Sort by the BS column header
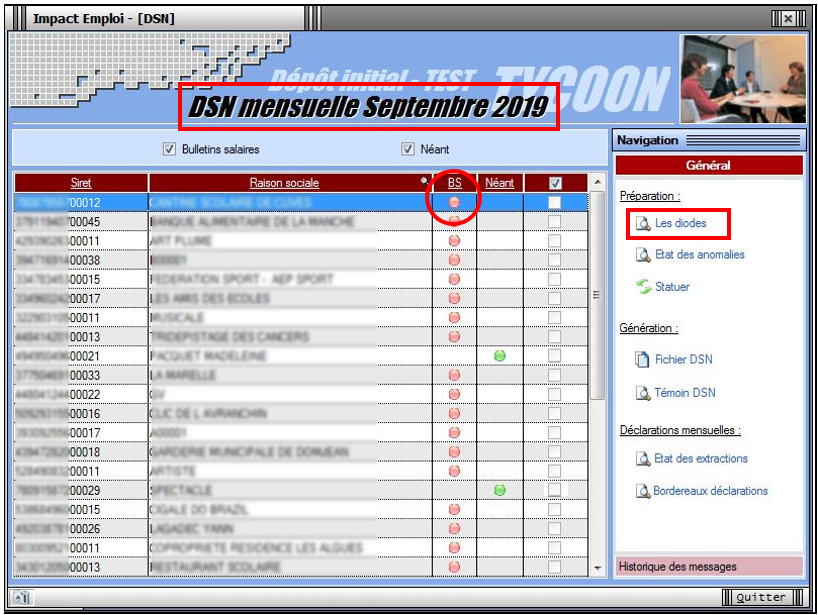This screenshot has height=615, width=818. click(x=454, y=183)
